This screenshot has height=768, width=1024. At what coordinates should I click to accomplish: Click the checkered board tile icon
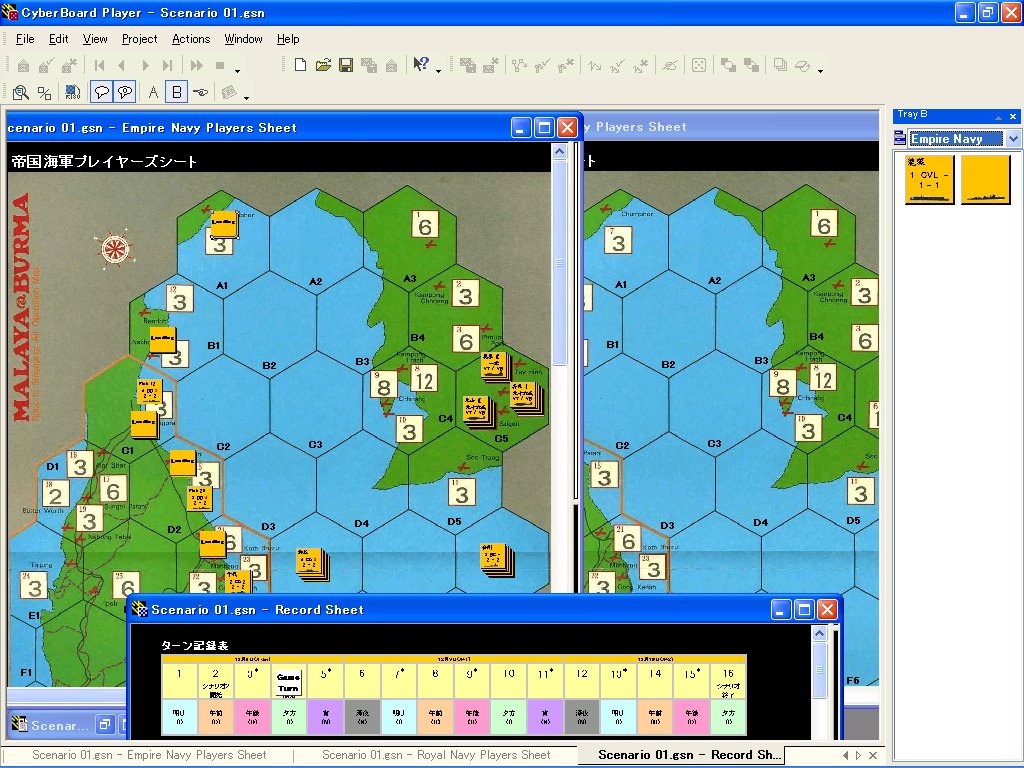coord(72,93)
